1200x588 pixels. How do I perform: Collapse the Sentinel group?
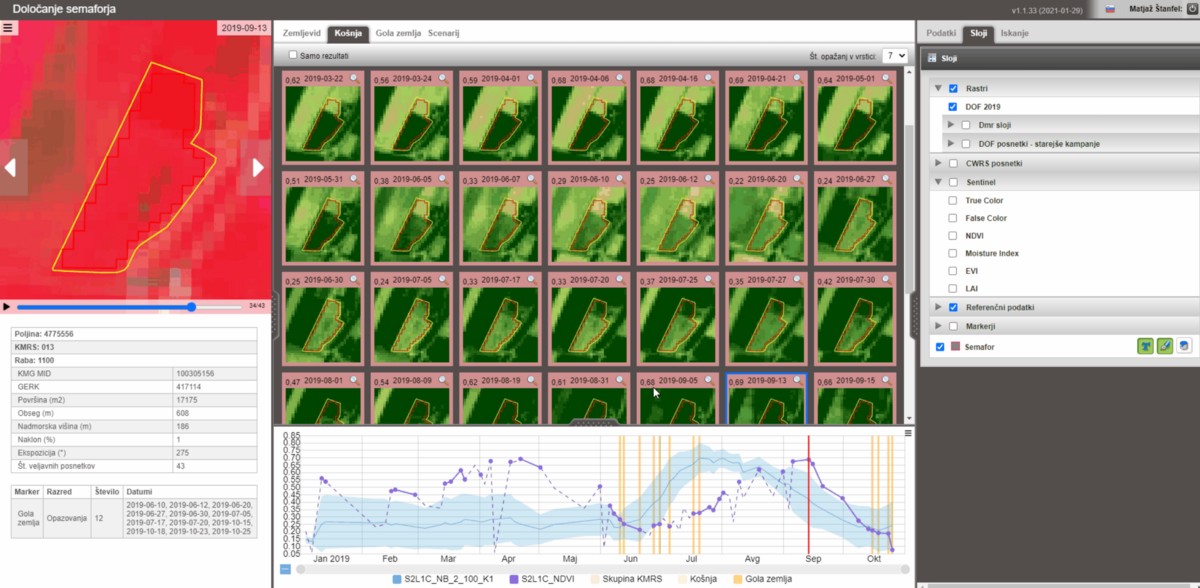(938, 182)
